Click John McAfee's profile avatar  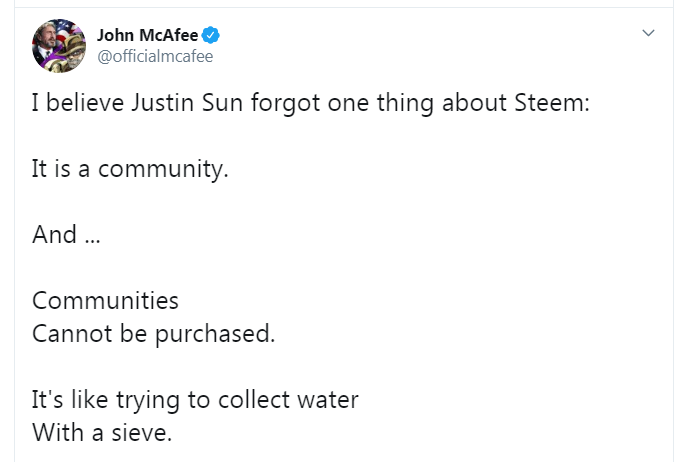coord(59,45)
